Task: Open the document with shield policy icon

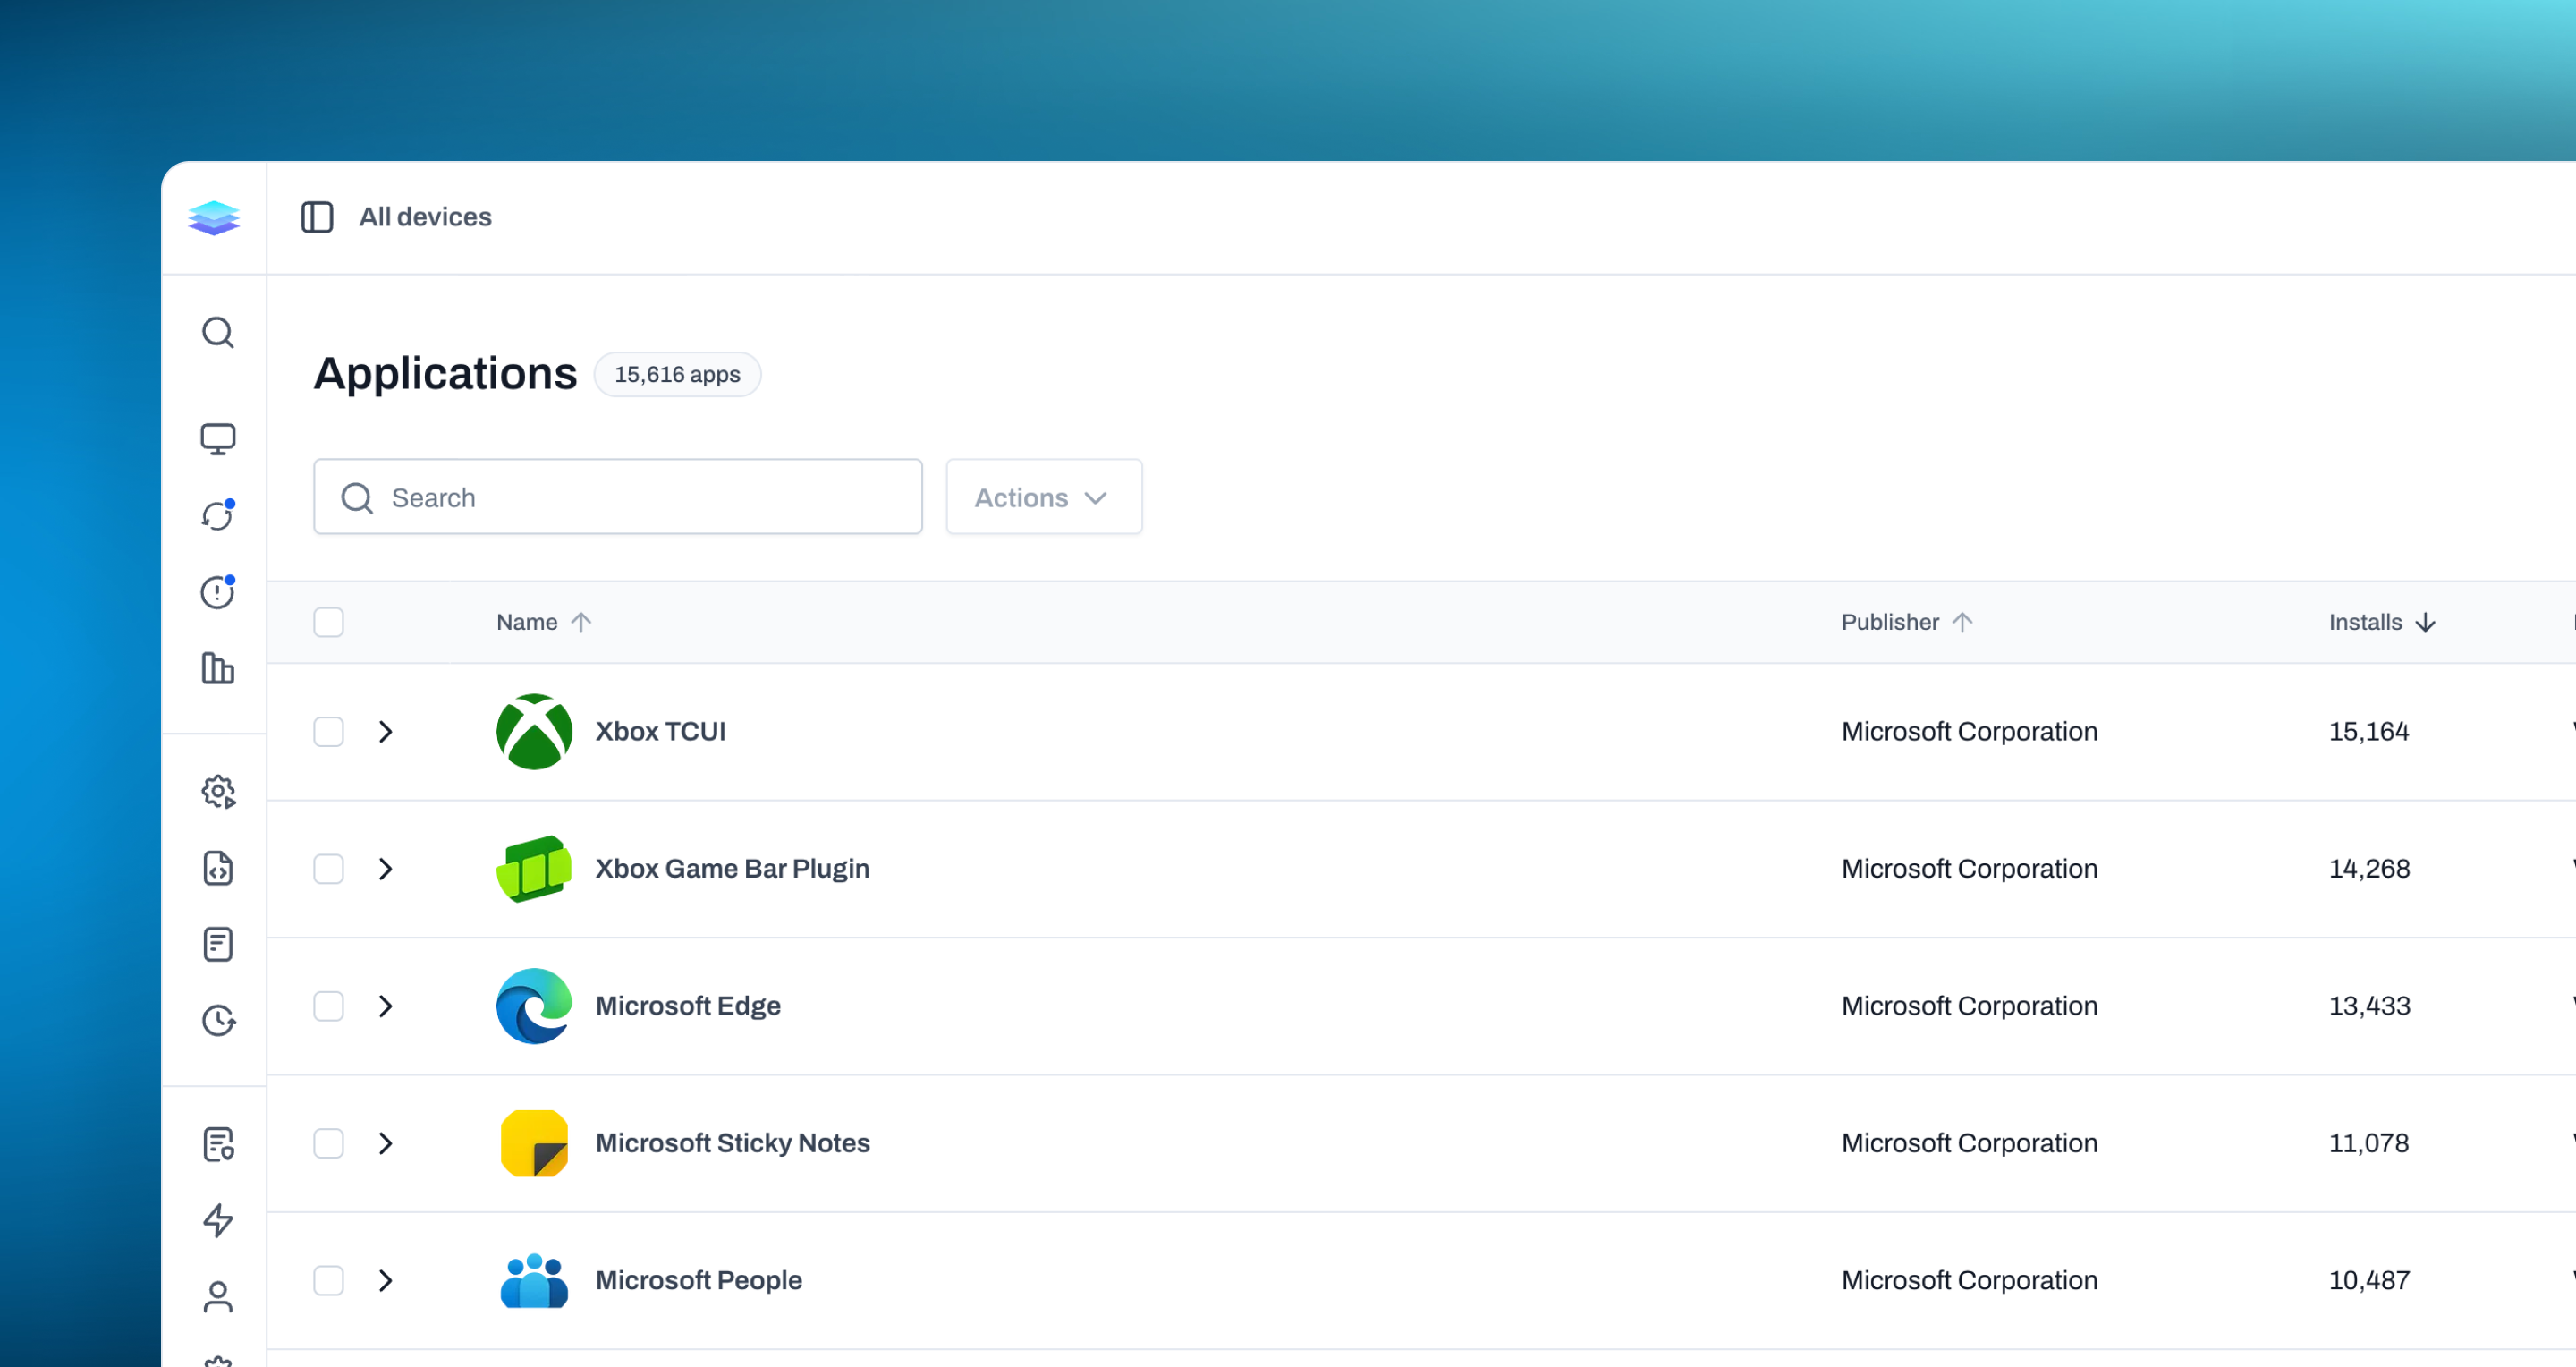Action: tap(218, 1144)
